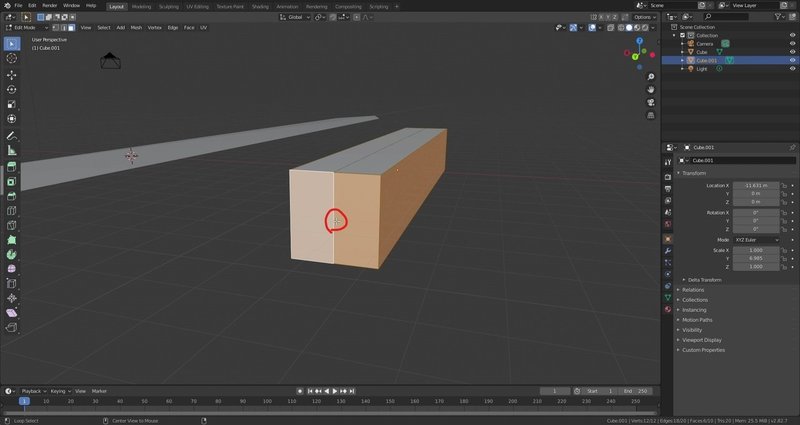
Task: Open the Modifiers wrench properties tab
Action: click(x=668, y=251)
